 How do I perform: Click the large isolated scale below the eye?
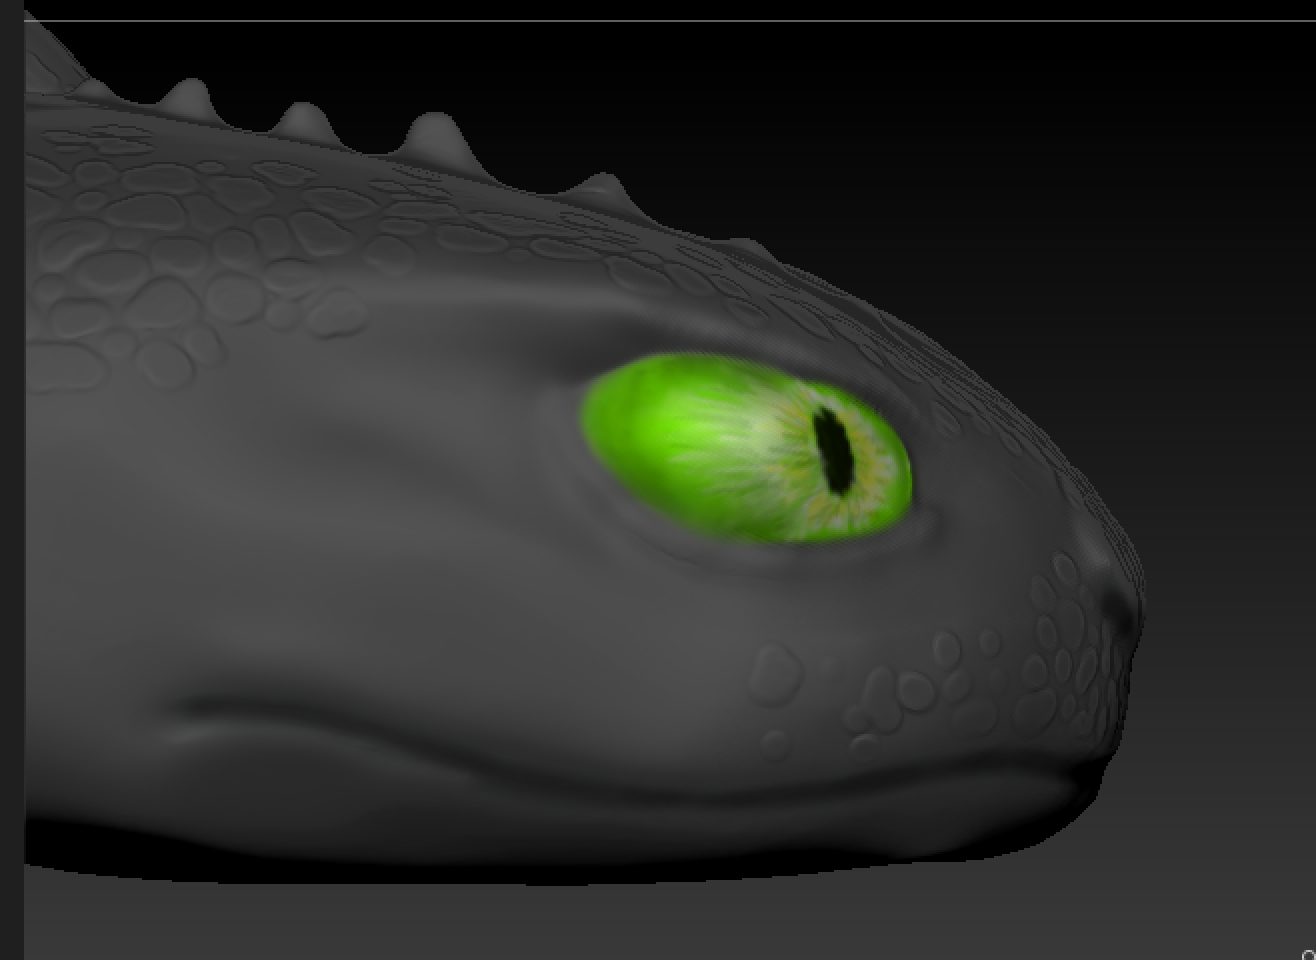(775, 668)
